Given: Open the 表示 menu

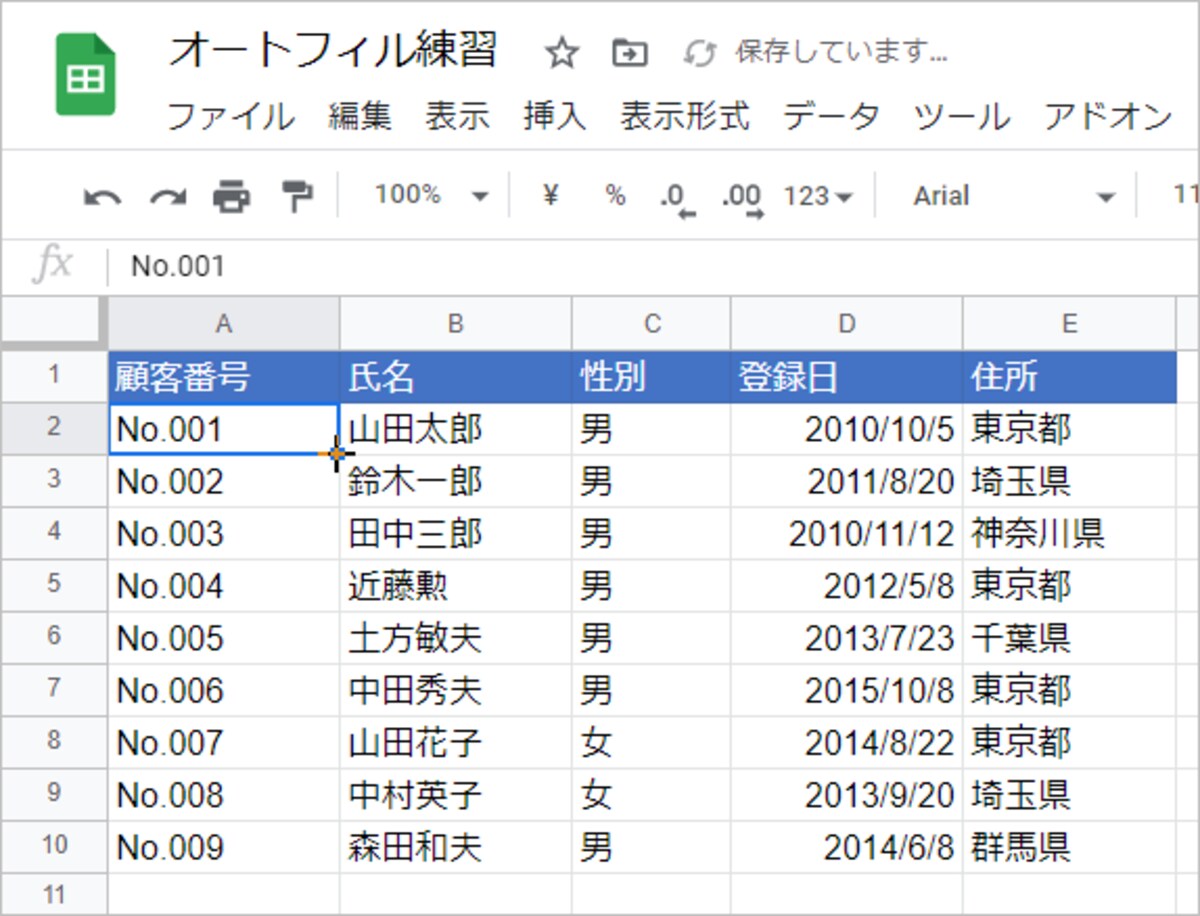Looking at the screenshot, I should 457,117.
